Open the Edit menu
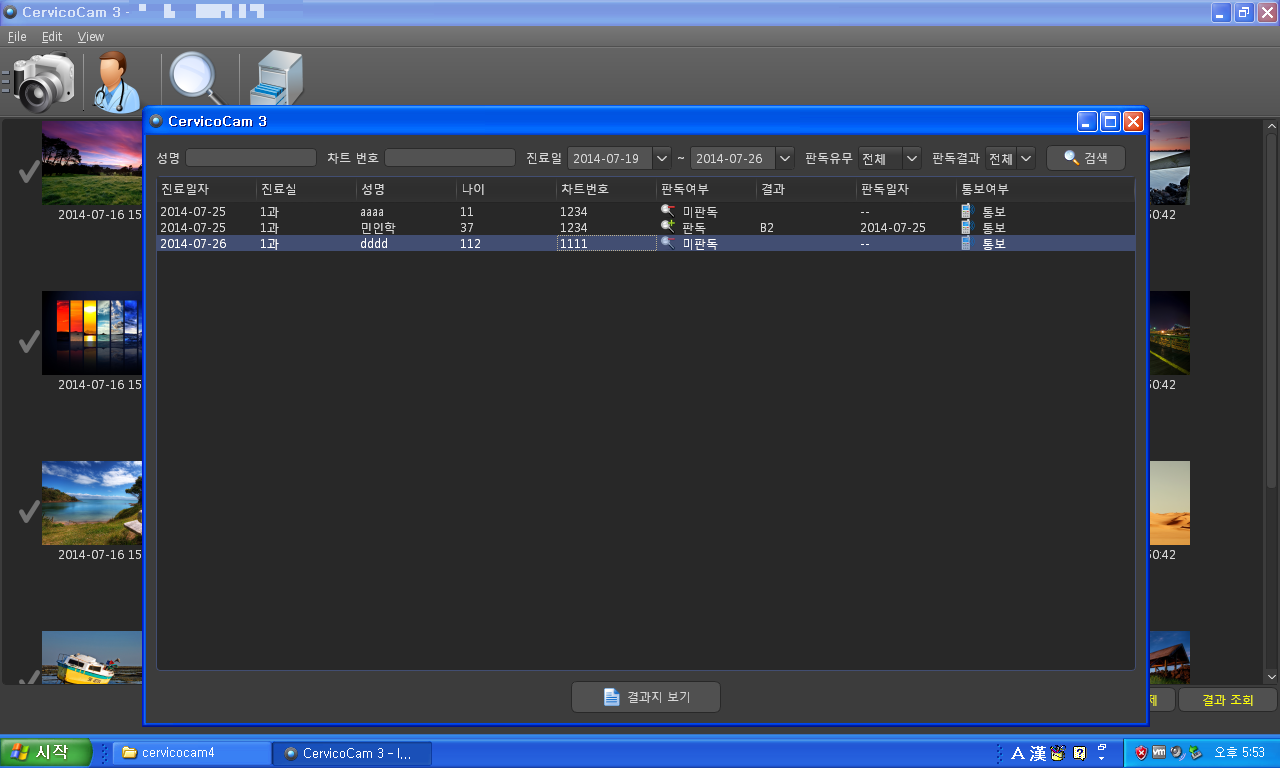 pyautogui.click(x=52, y=36)
